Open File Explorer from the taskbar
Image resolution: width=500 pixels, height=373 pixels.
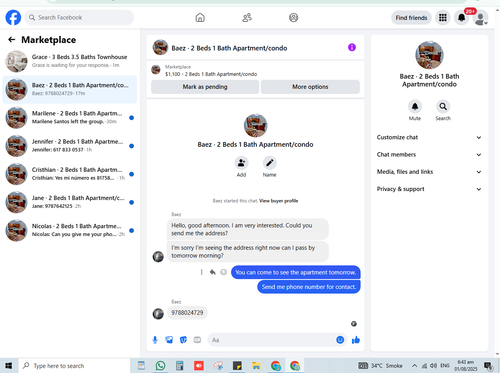coord(256,366)
